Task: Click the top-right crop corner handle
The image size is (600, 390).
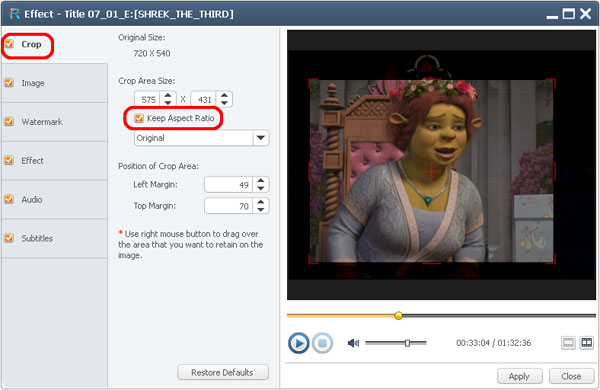Action: [552, 82]
